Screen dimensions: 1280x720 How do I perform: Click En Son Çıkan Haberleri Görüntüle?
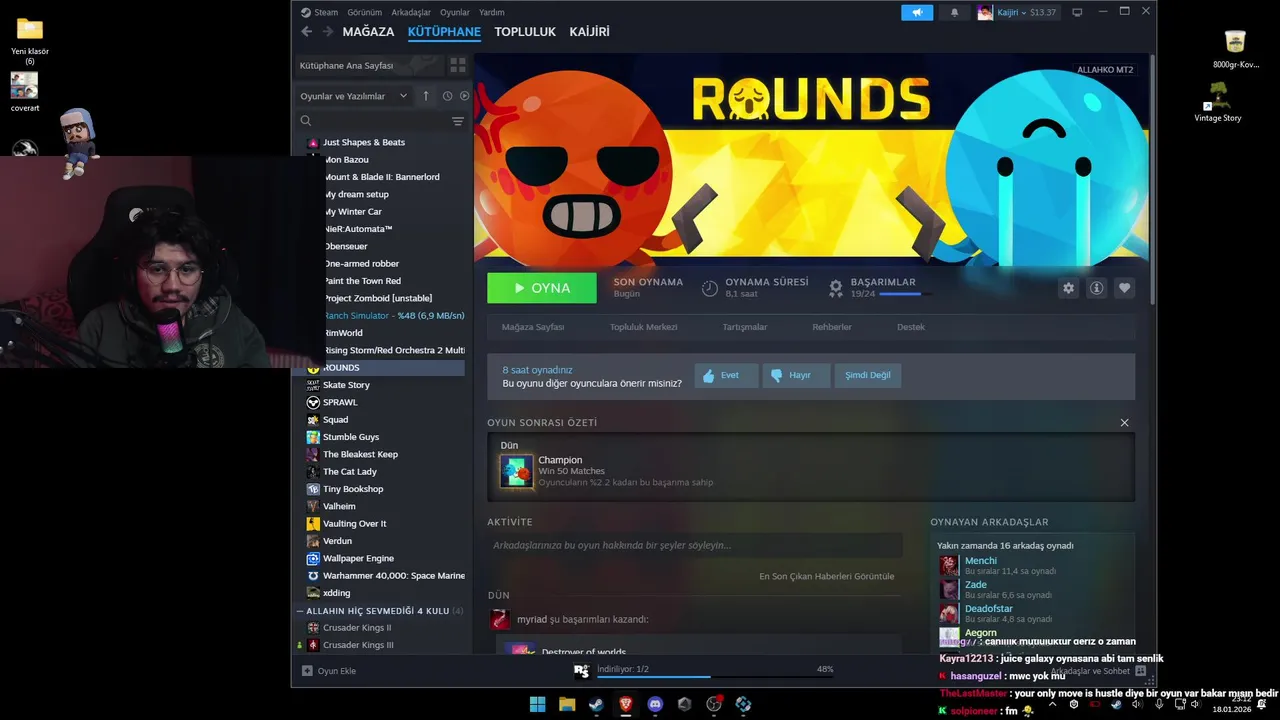(x=827, y=576)
